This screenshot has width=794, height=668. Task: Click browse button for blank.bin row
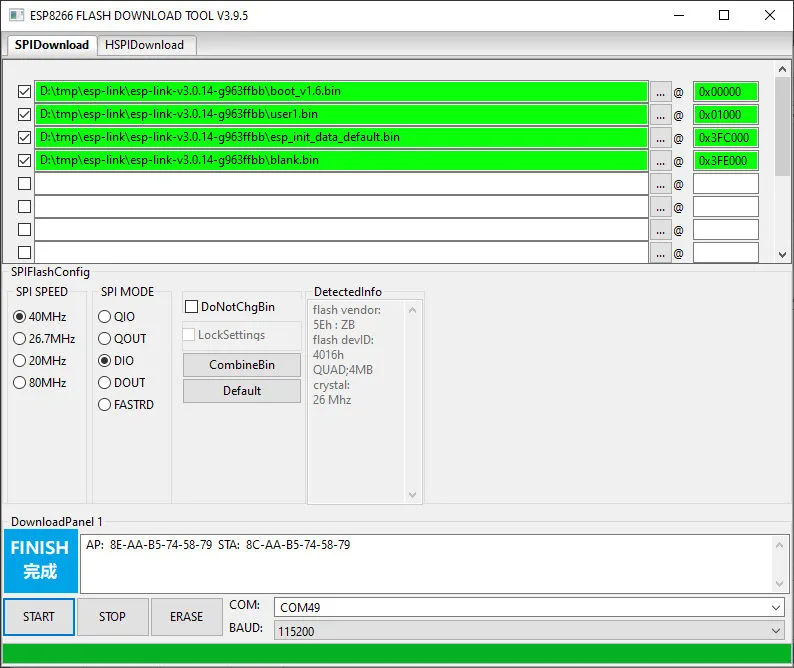click(x=660, y=161)
